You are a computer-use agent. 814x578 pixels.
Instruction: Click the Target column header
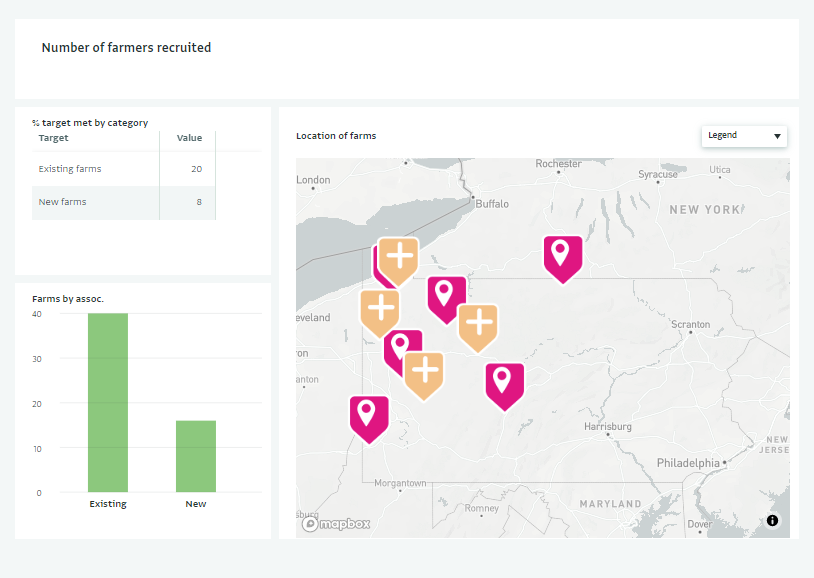click(x=53, y=138)
